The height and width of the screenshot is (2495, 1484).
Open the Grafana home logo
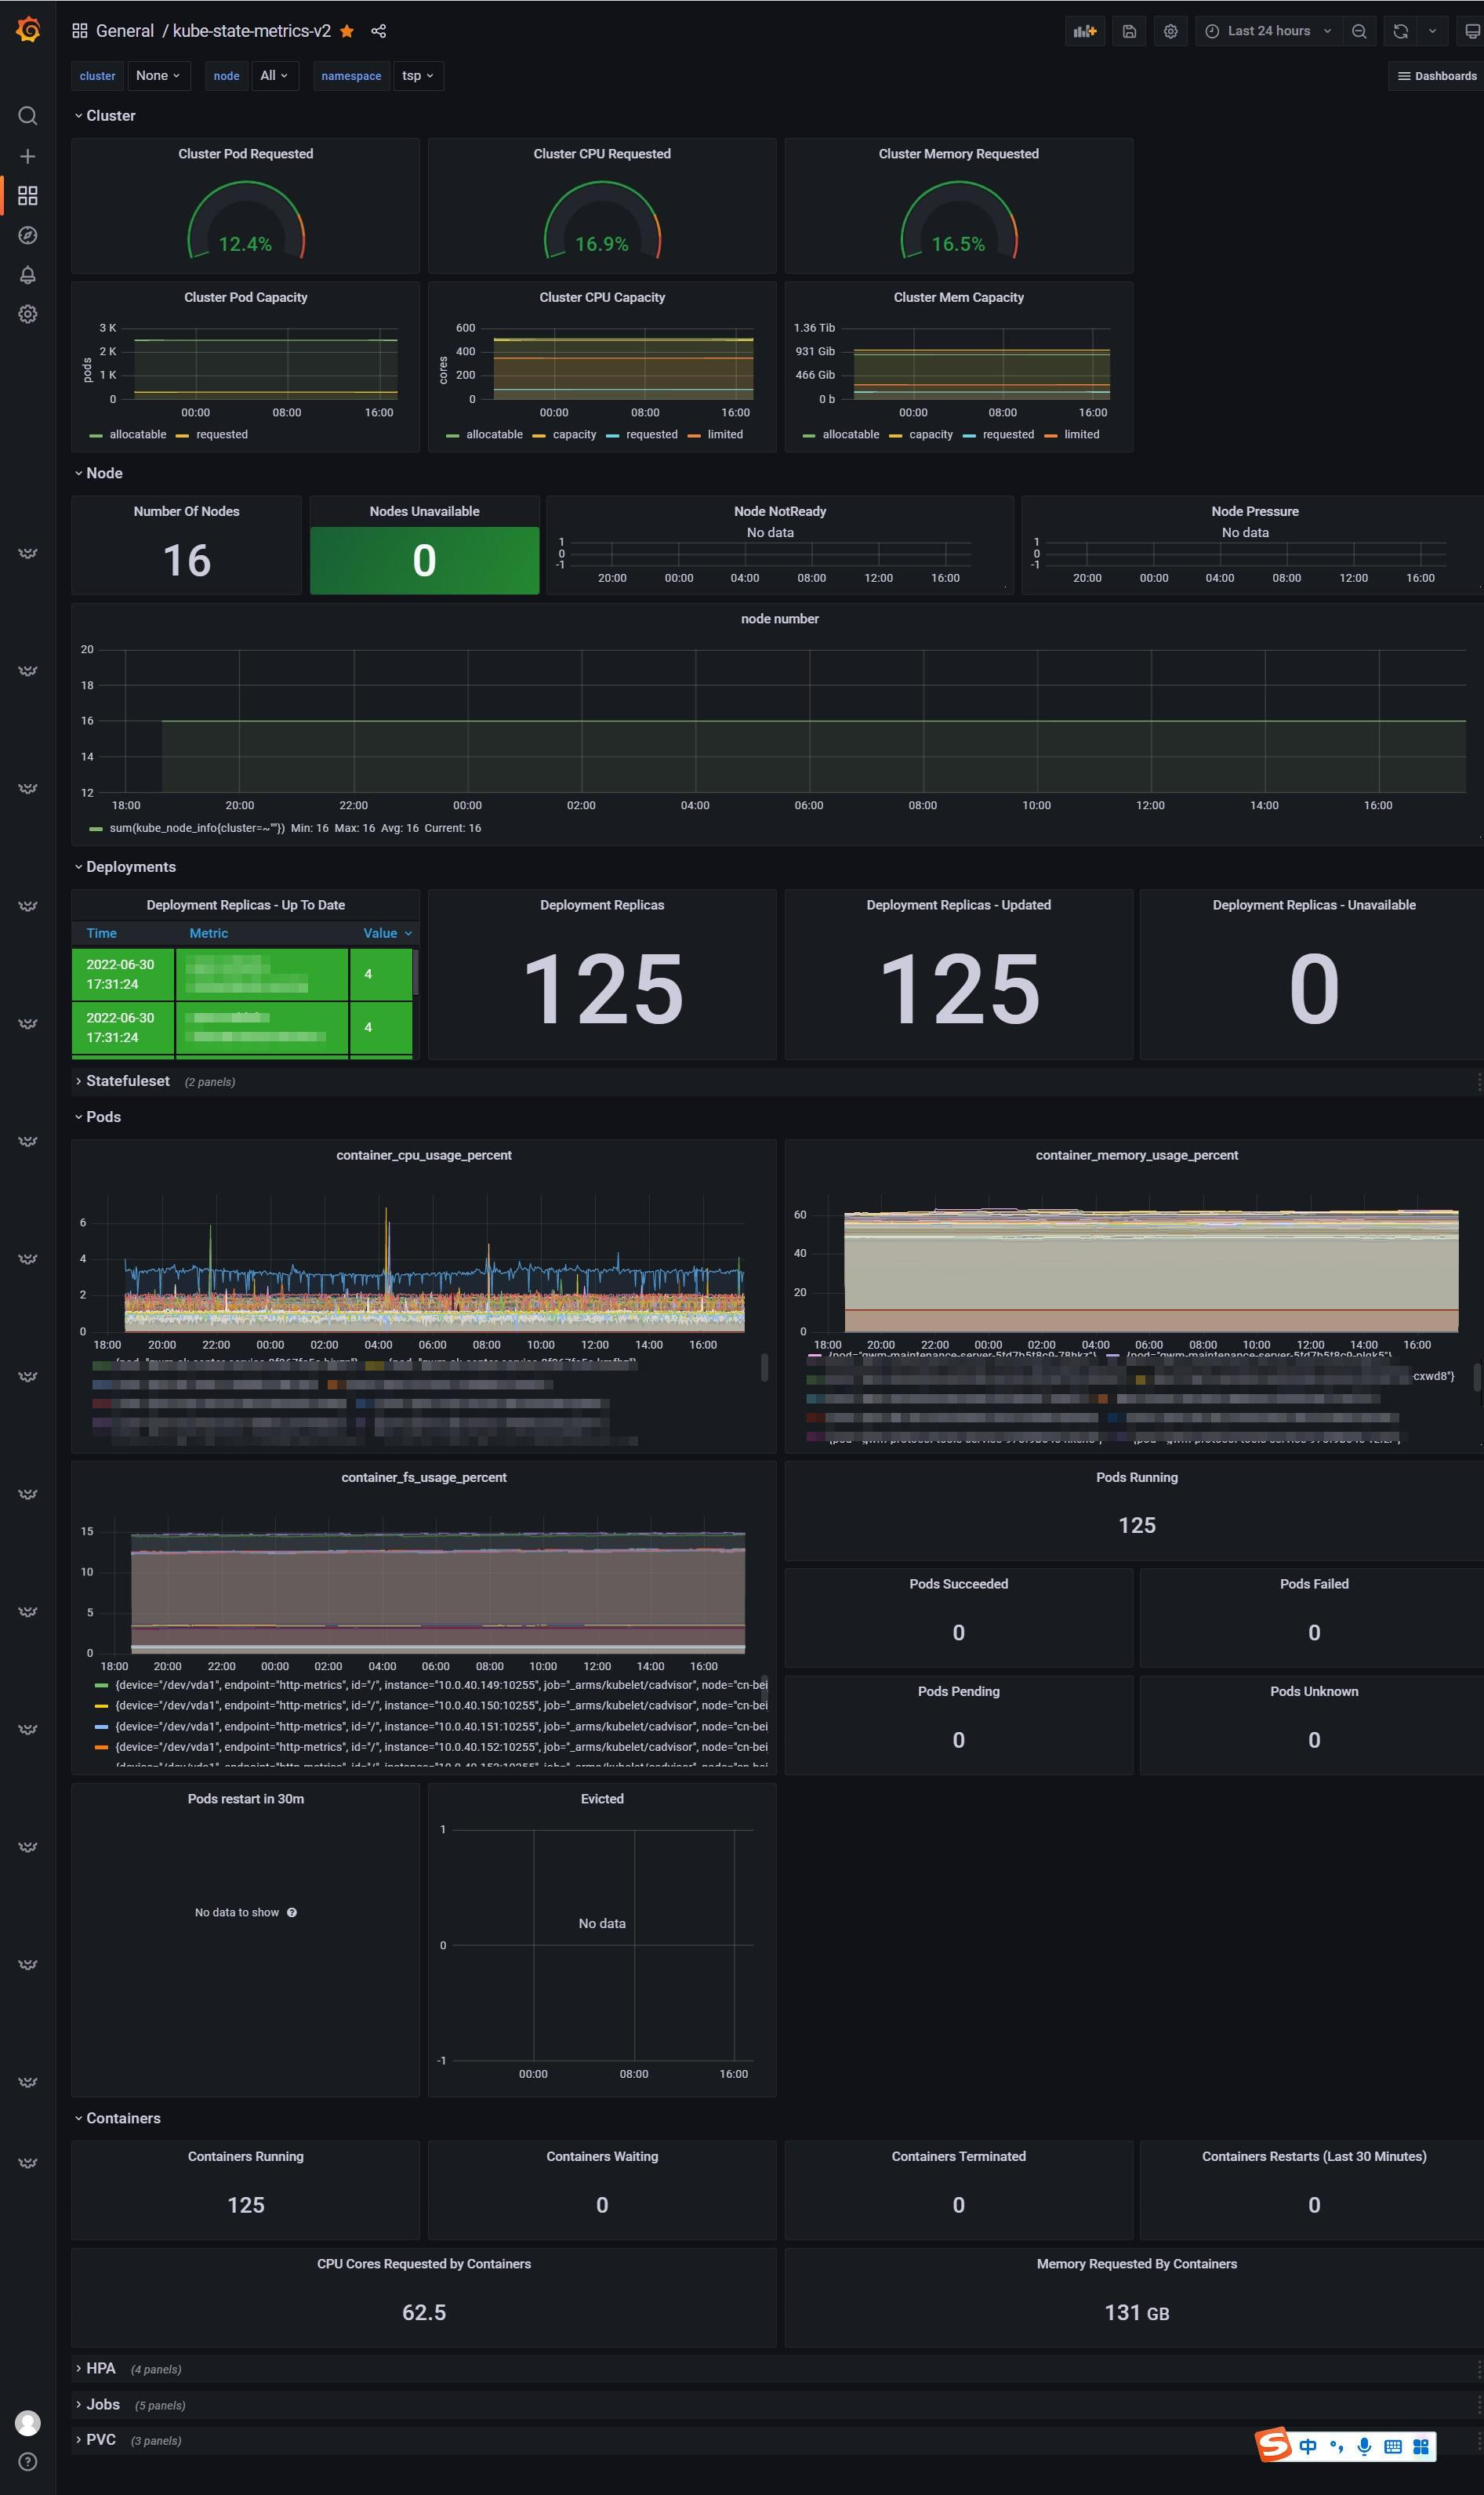coord(28,30)
